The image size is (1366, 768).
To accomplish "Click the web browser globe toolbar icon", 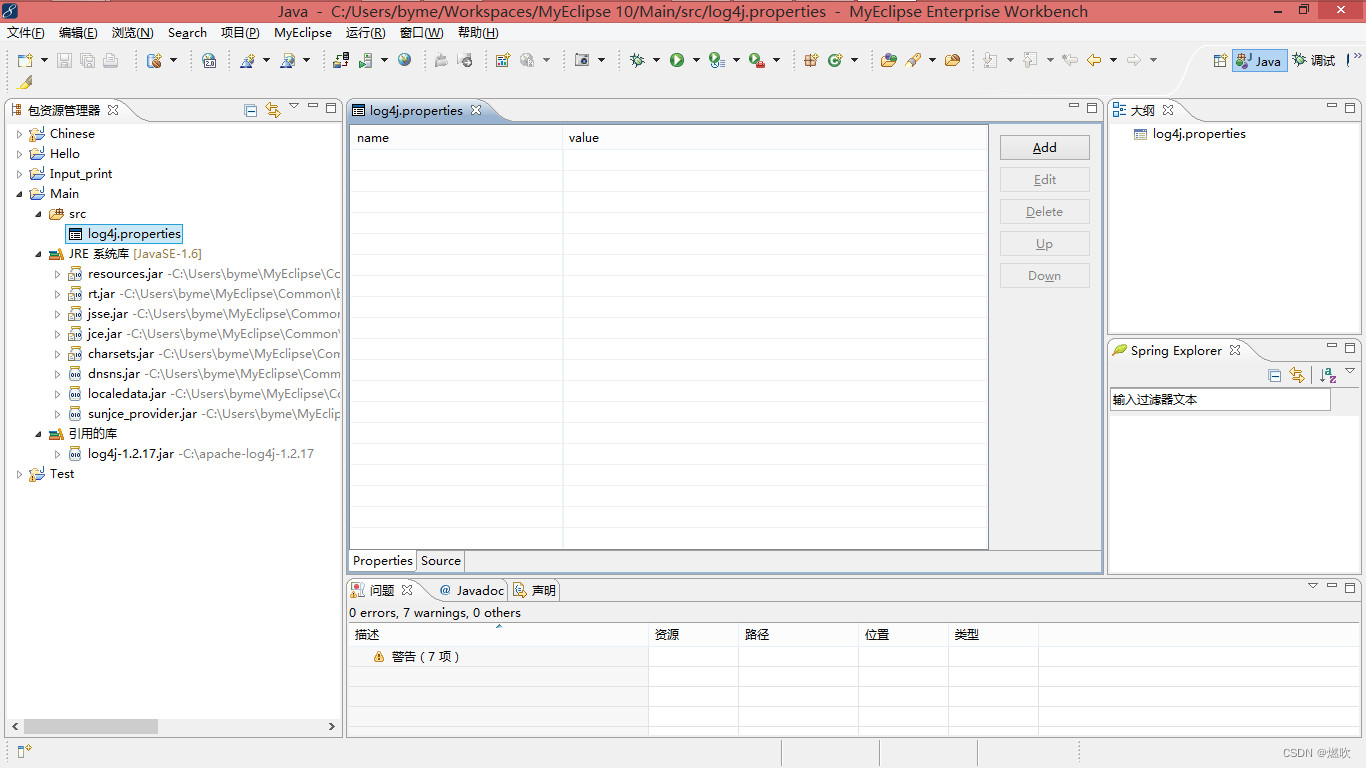I will point(404,60).
